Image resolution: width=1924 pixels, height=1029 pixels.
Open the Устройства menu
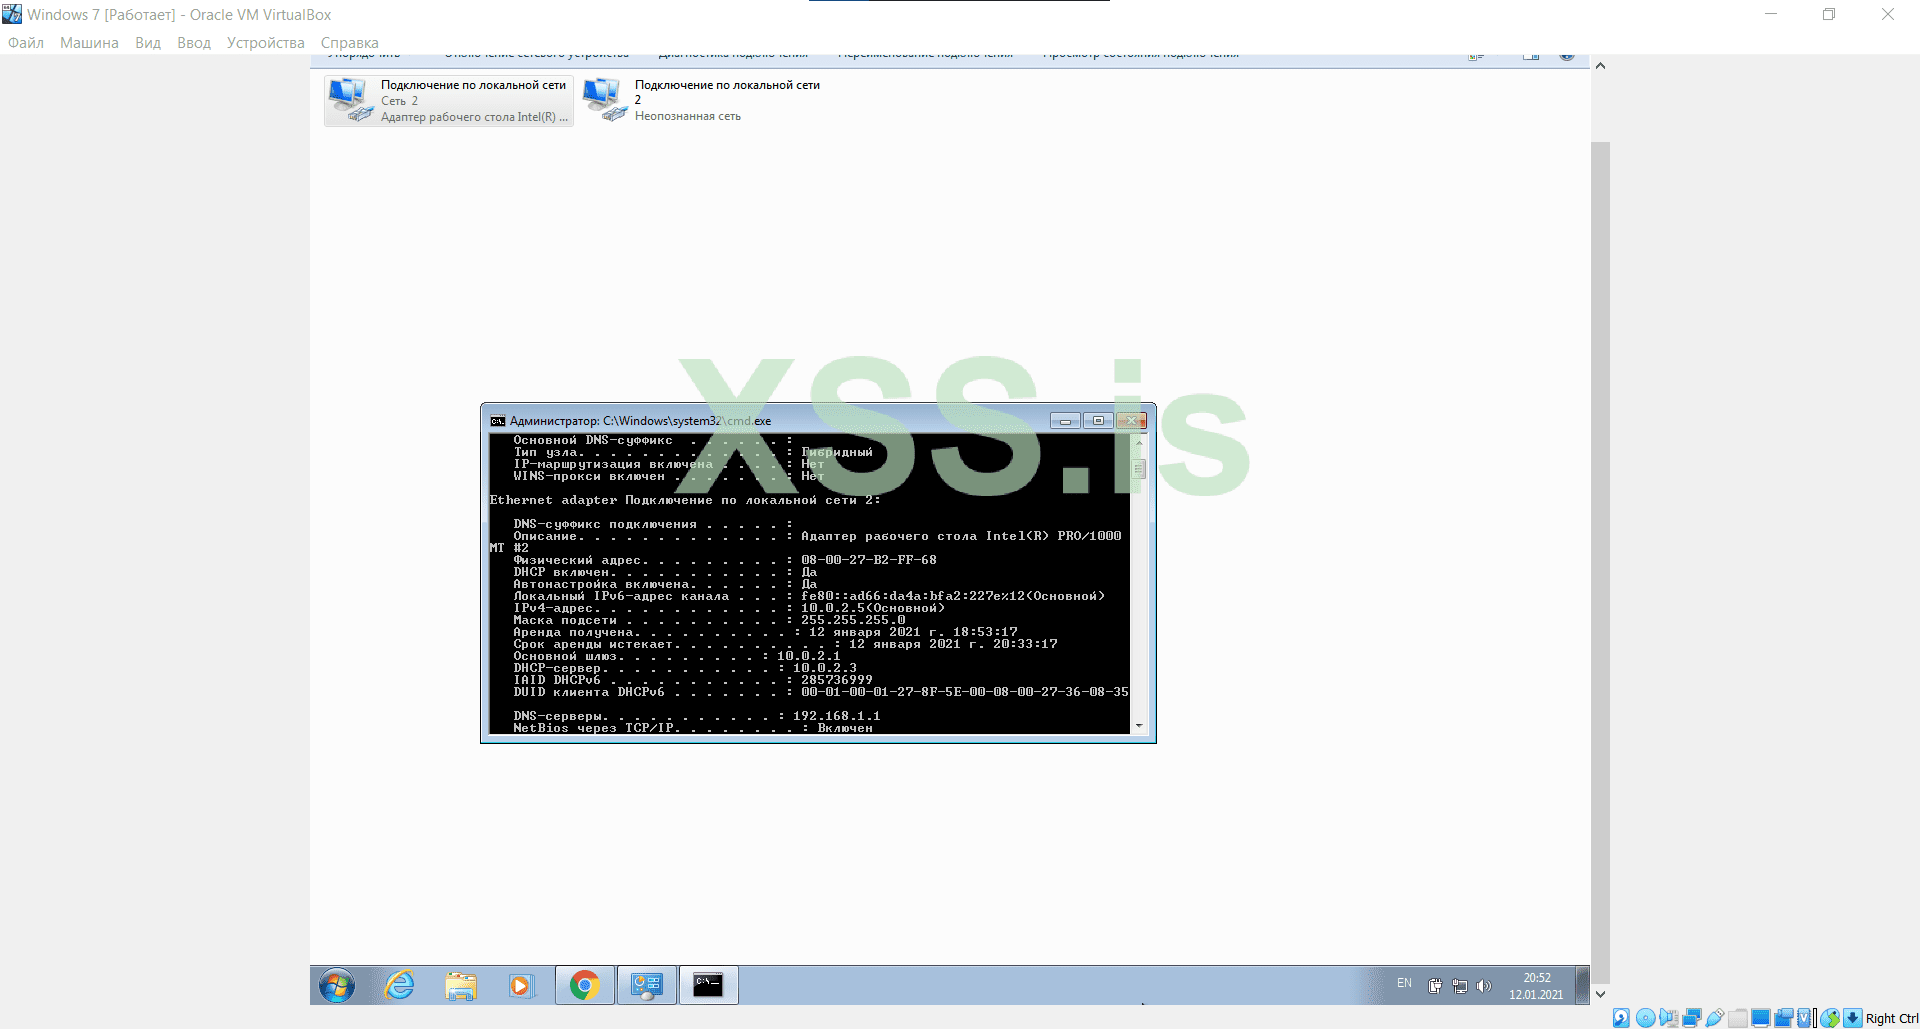266,43
